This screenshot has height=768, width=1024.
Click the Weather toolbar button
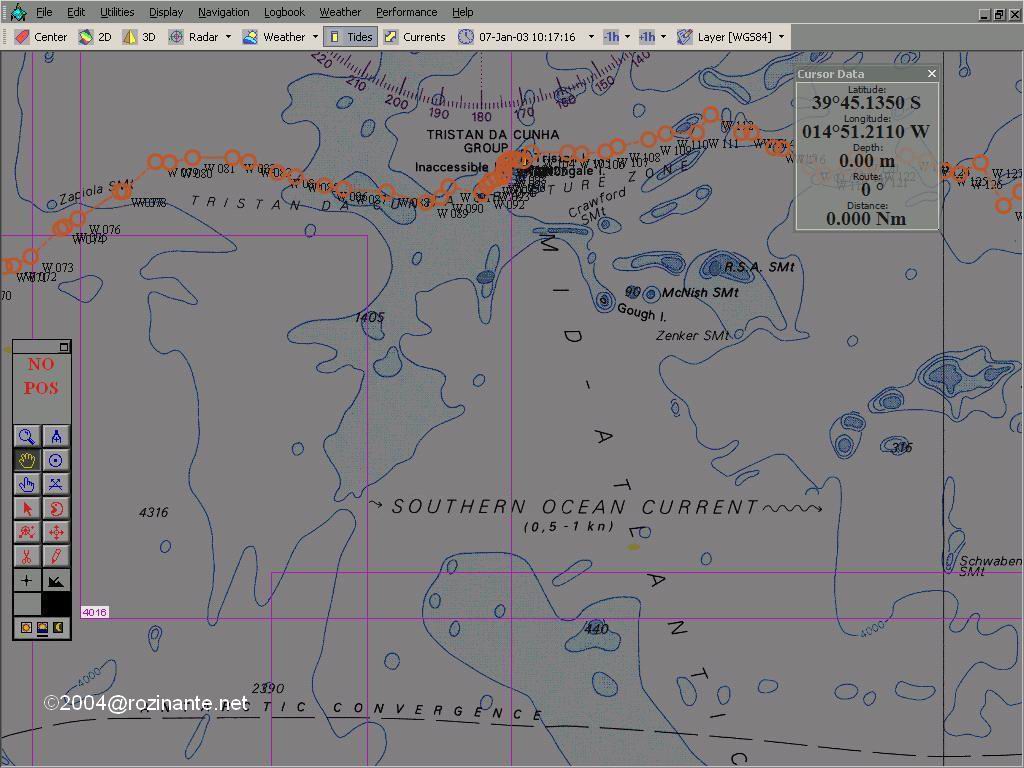point(274,37)
